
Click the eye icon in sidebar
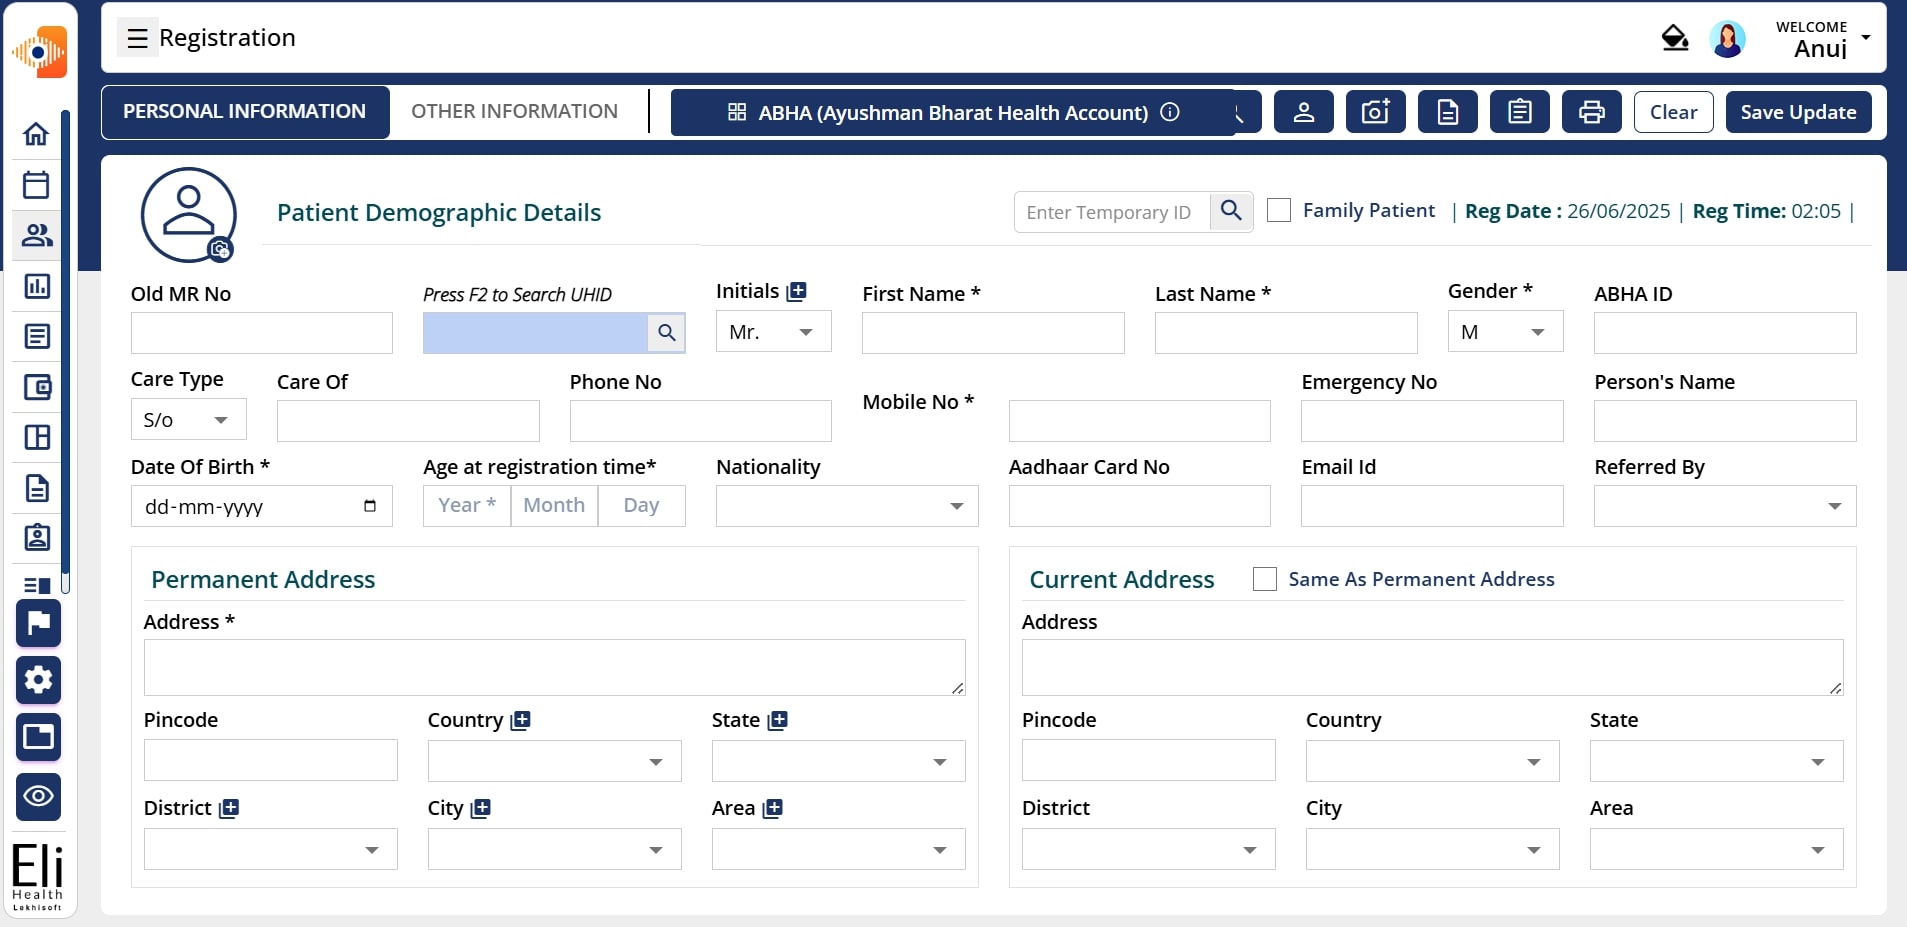click(38, 797)
